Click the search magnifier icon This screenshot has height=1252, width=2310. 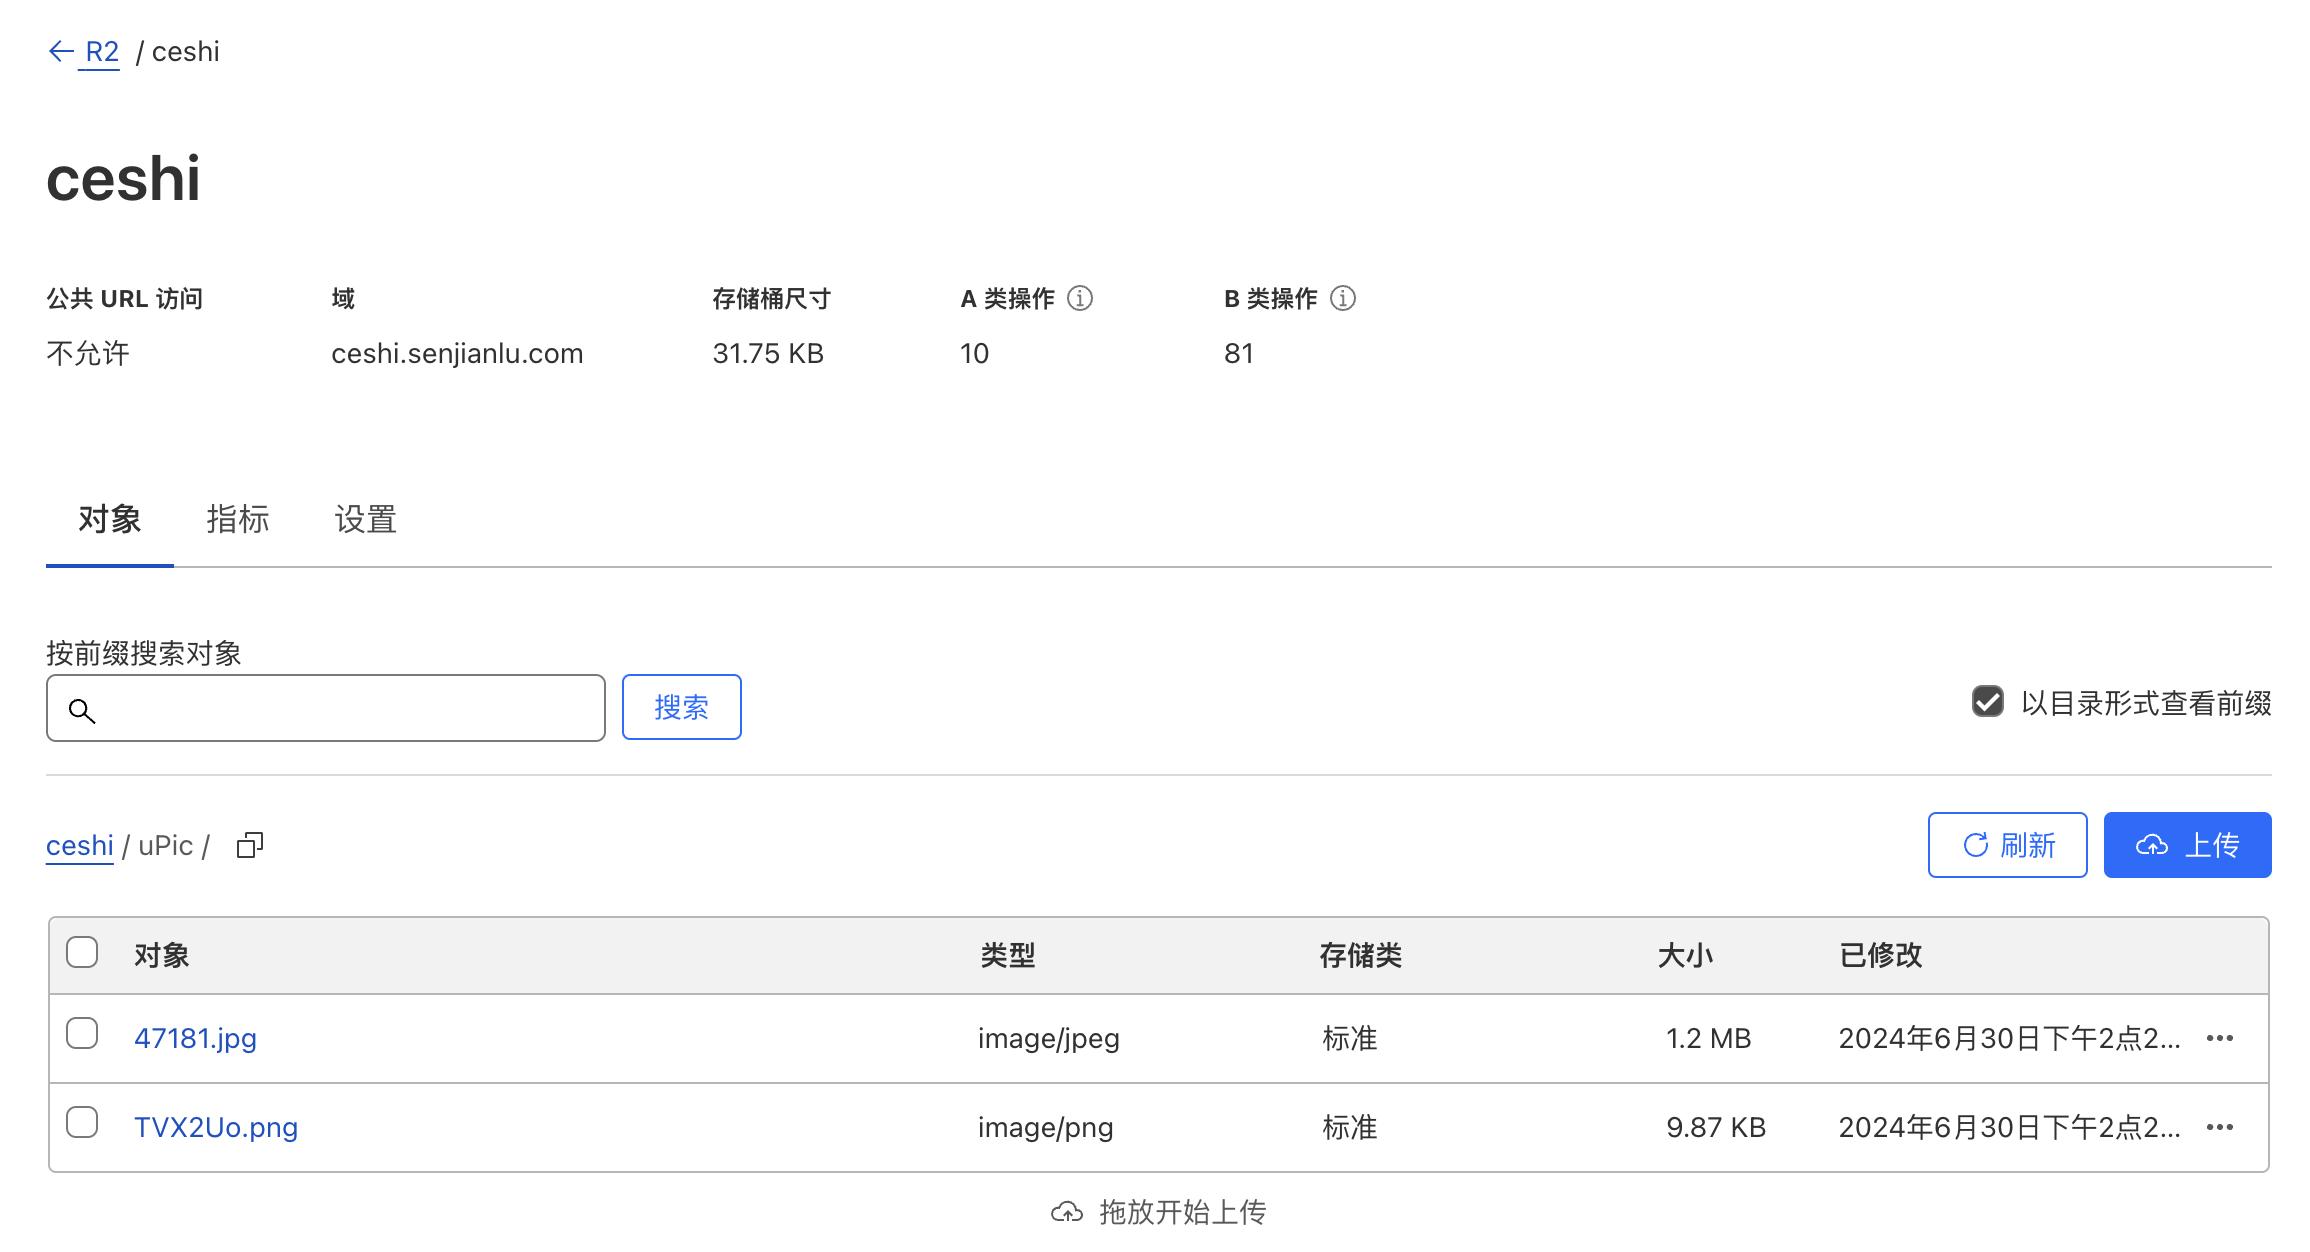[82, 711]
